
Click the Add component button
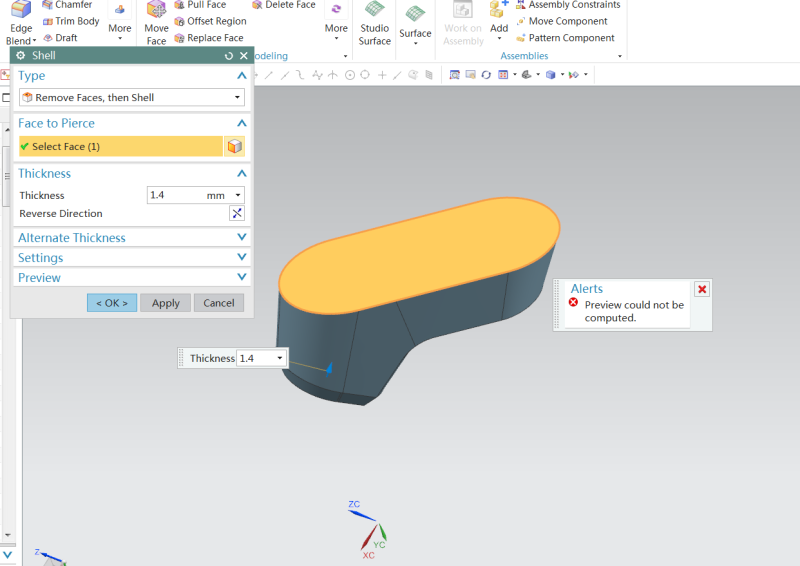[498, 20]
